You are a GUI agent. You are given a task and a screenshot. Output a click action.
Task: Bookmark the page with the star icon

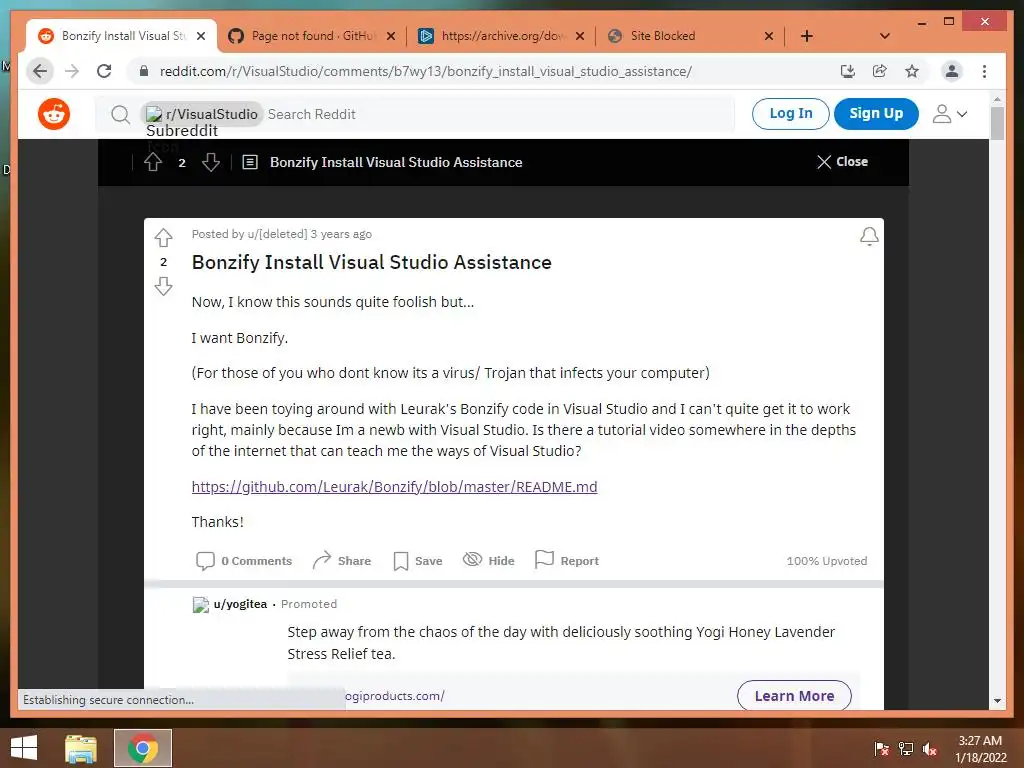(x=912, y=71)
